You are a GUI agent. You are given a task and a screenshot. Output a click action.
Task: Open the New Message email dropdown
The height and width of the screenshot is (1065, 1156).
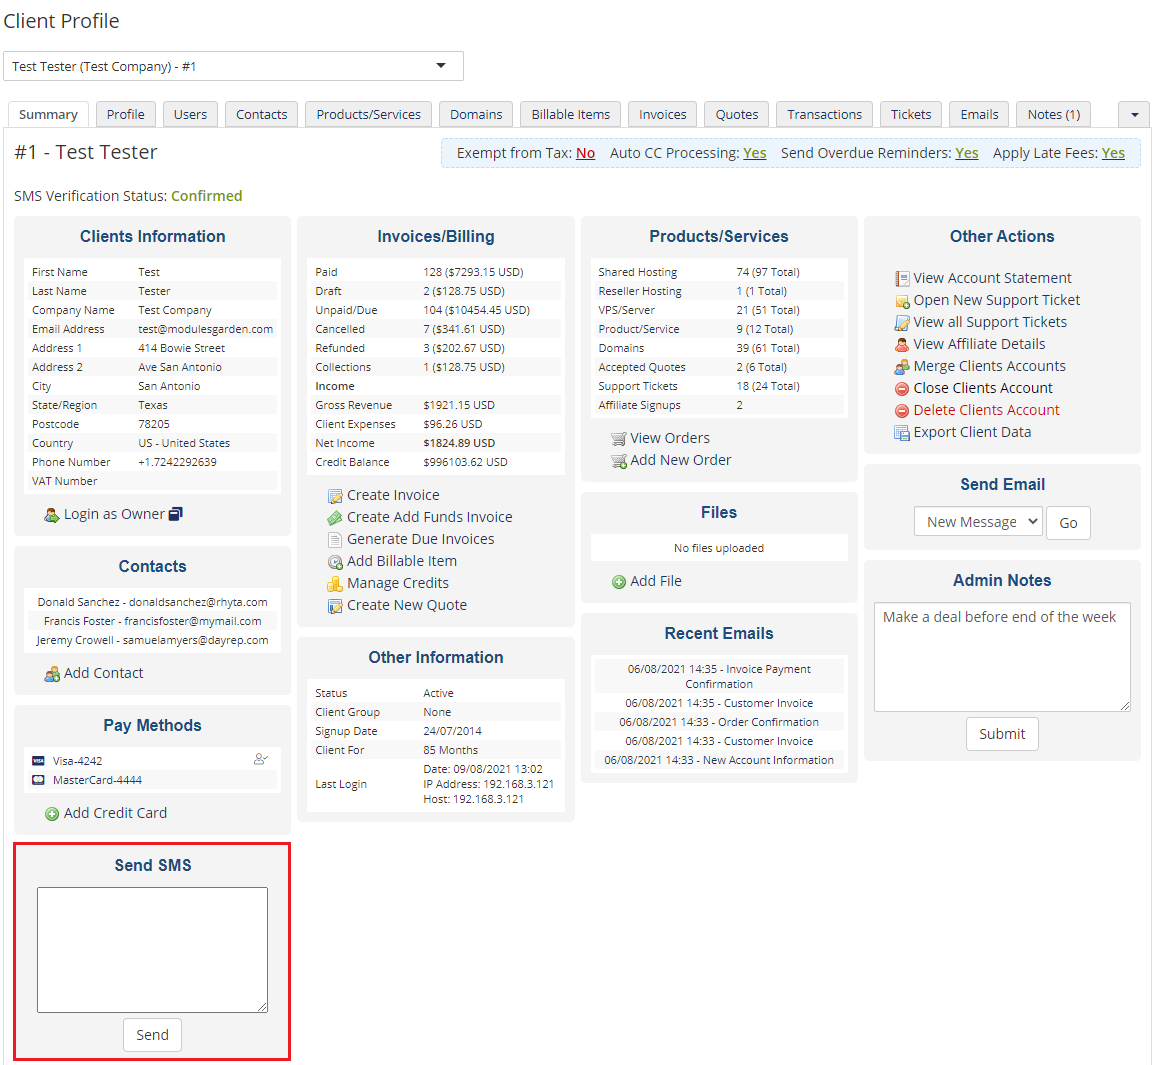pyautogui.click(x=978, y=522)
